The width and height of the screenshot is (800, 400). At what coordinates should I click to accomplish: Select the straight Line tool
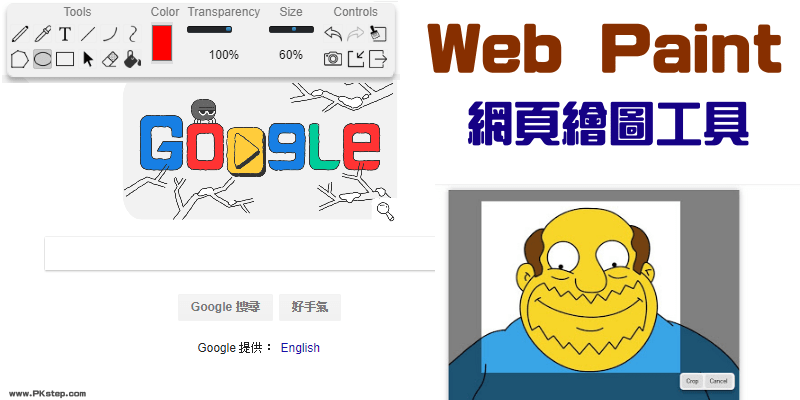click(x=88, y=35)
